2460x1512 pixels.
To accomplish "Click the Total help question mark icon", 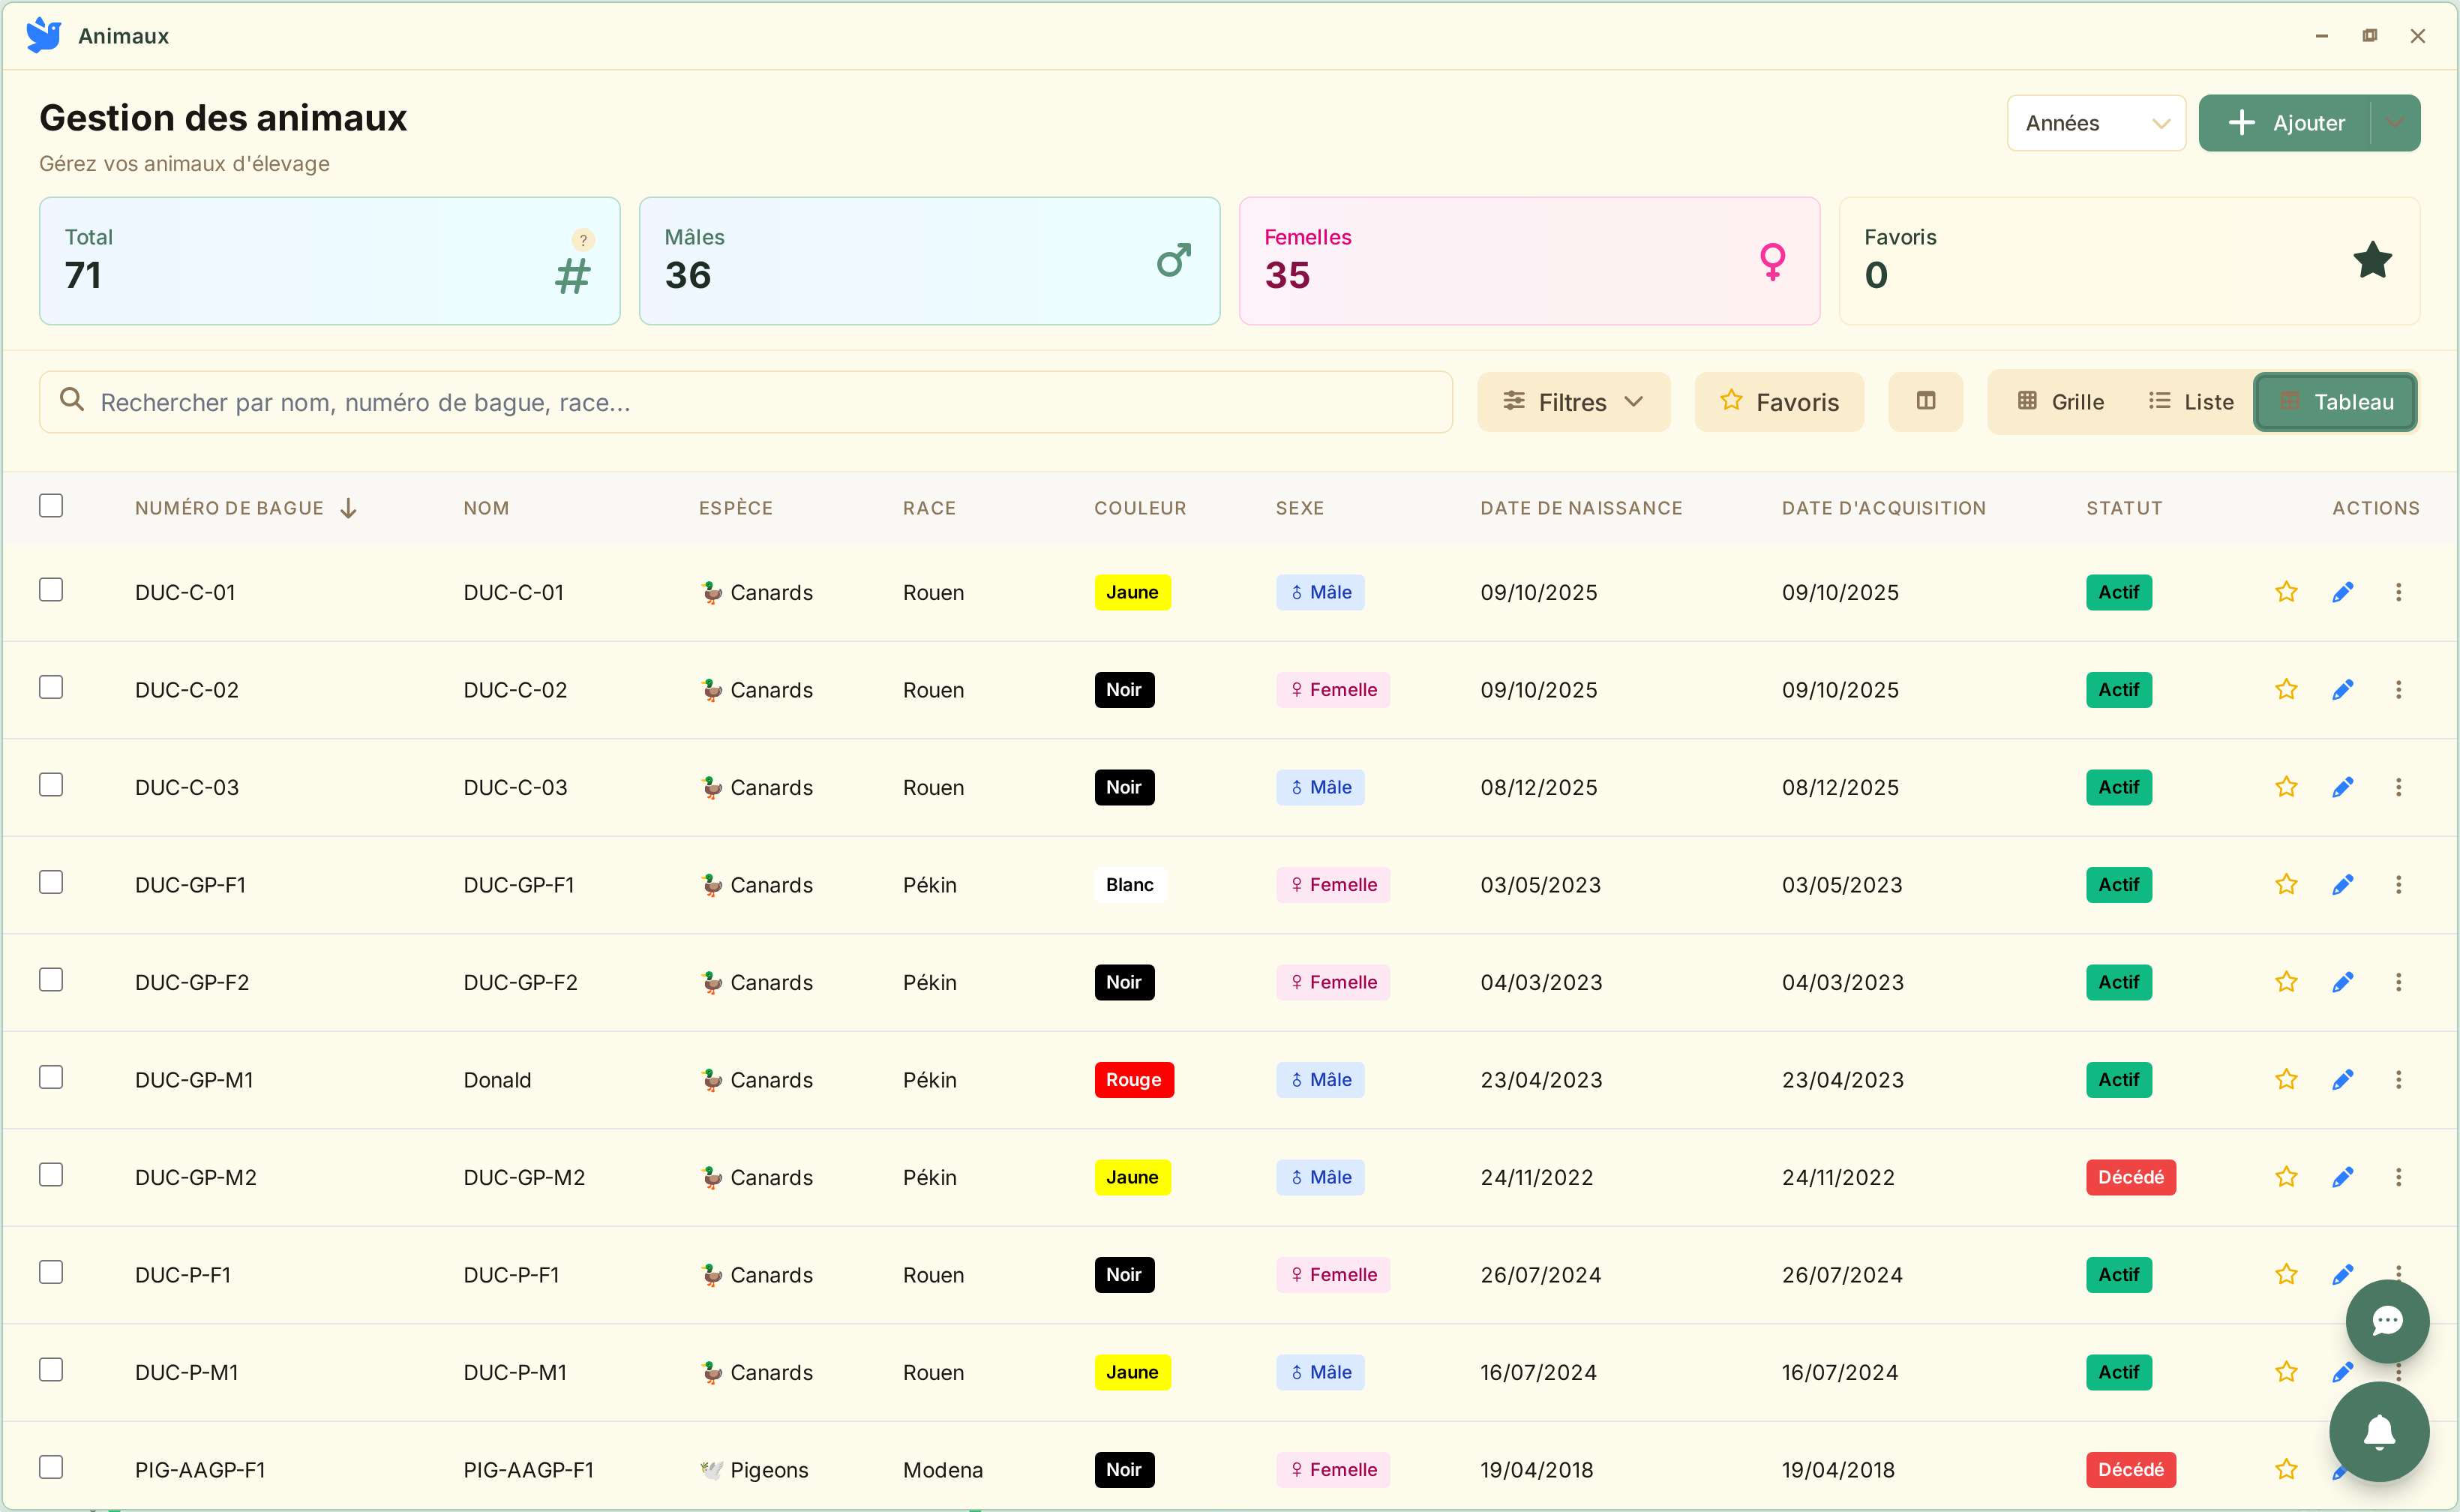I will coord(583,240).
